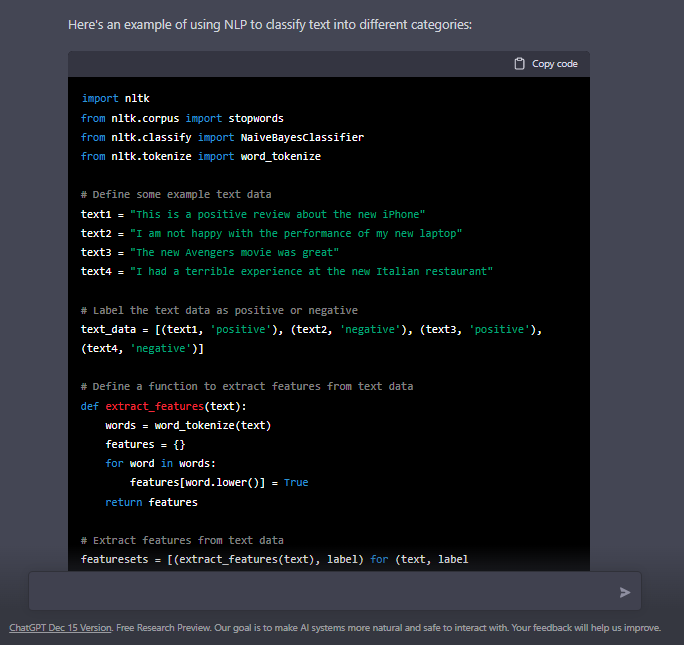Viewport: 684px width, 645px height.
Task: Click the intro sentence about using NLP
Action: [x=269, y=24]
